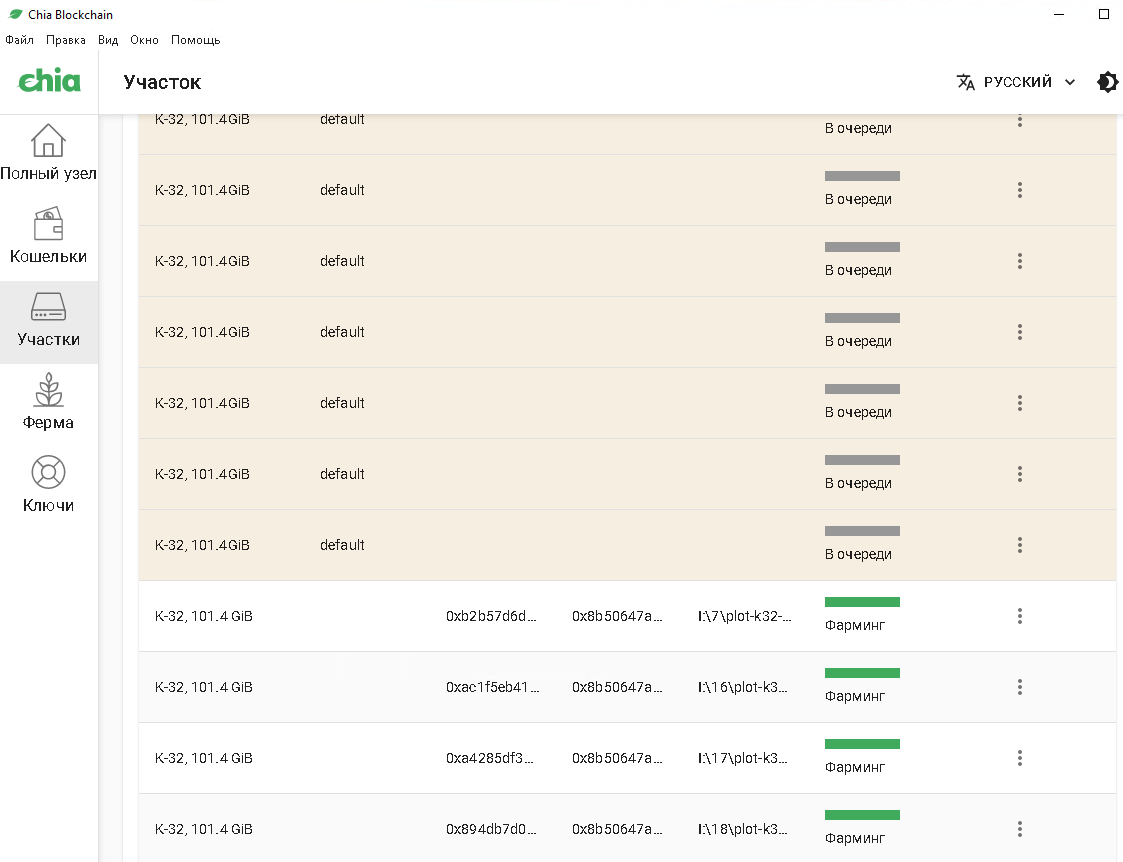The width and height of the screenshot is (1123, 862).
Task: Click key 0x8b50647a… in the I:\18 row
Action: click(617, 829)
